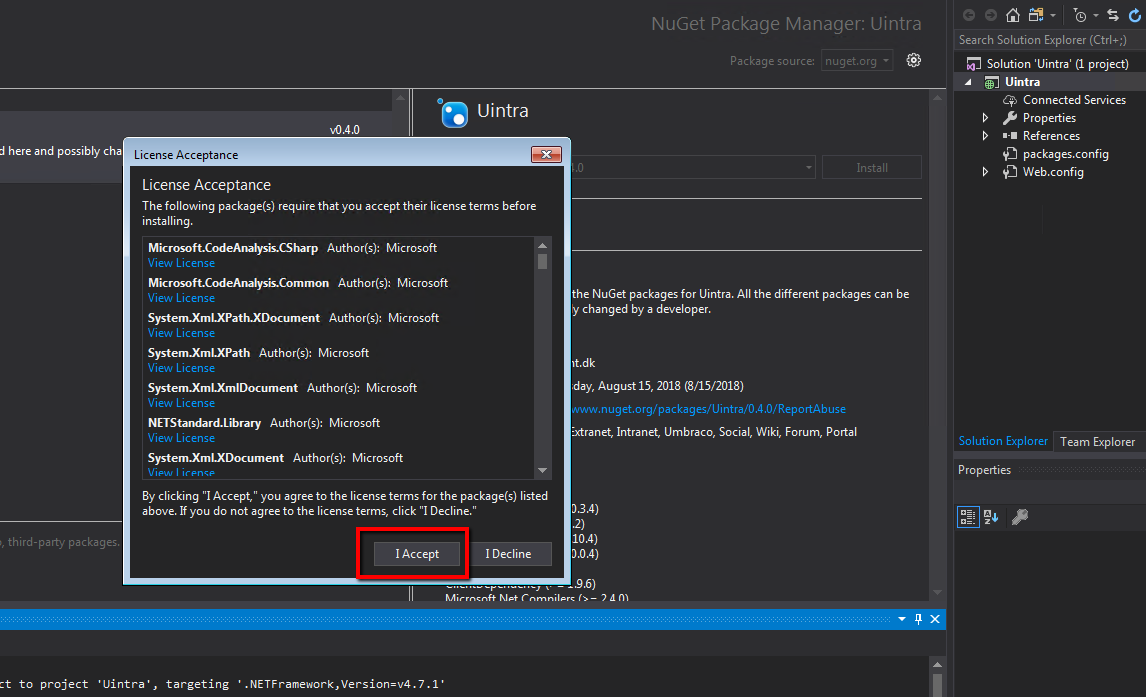Click the Install button
This screenshot has width=1146, height=697.
[871, 167]
